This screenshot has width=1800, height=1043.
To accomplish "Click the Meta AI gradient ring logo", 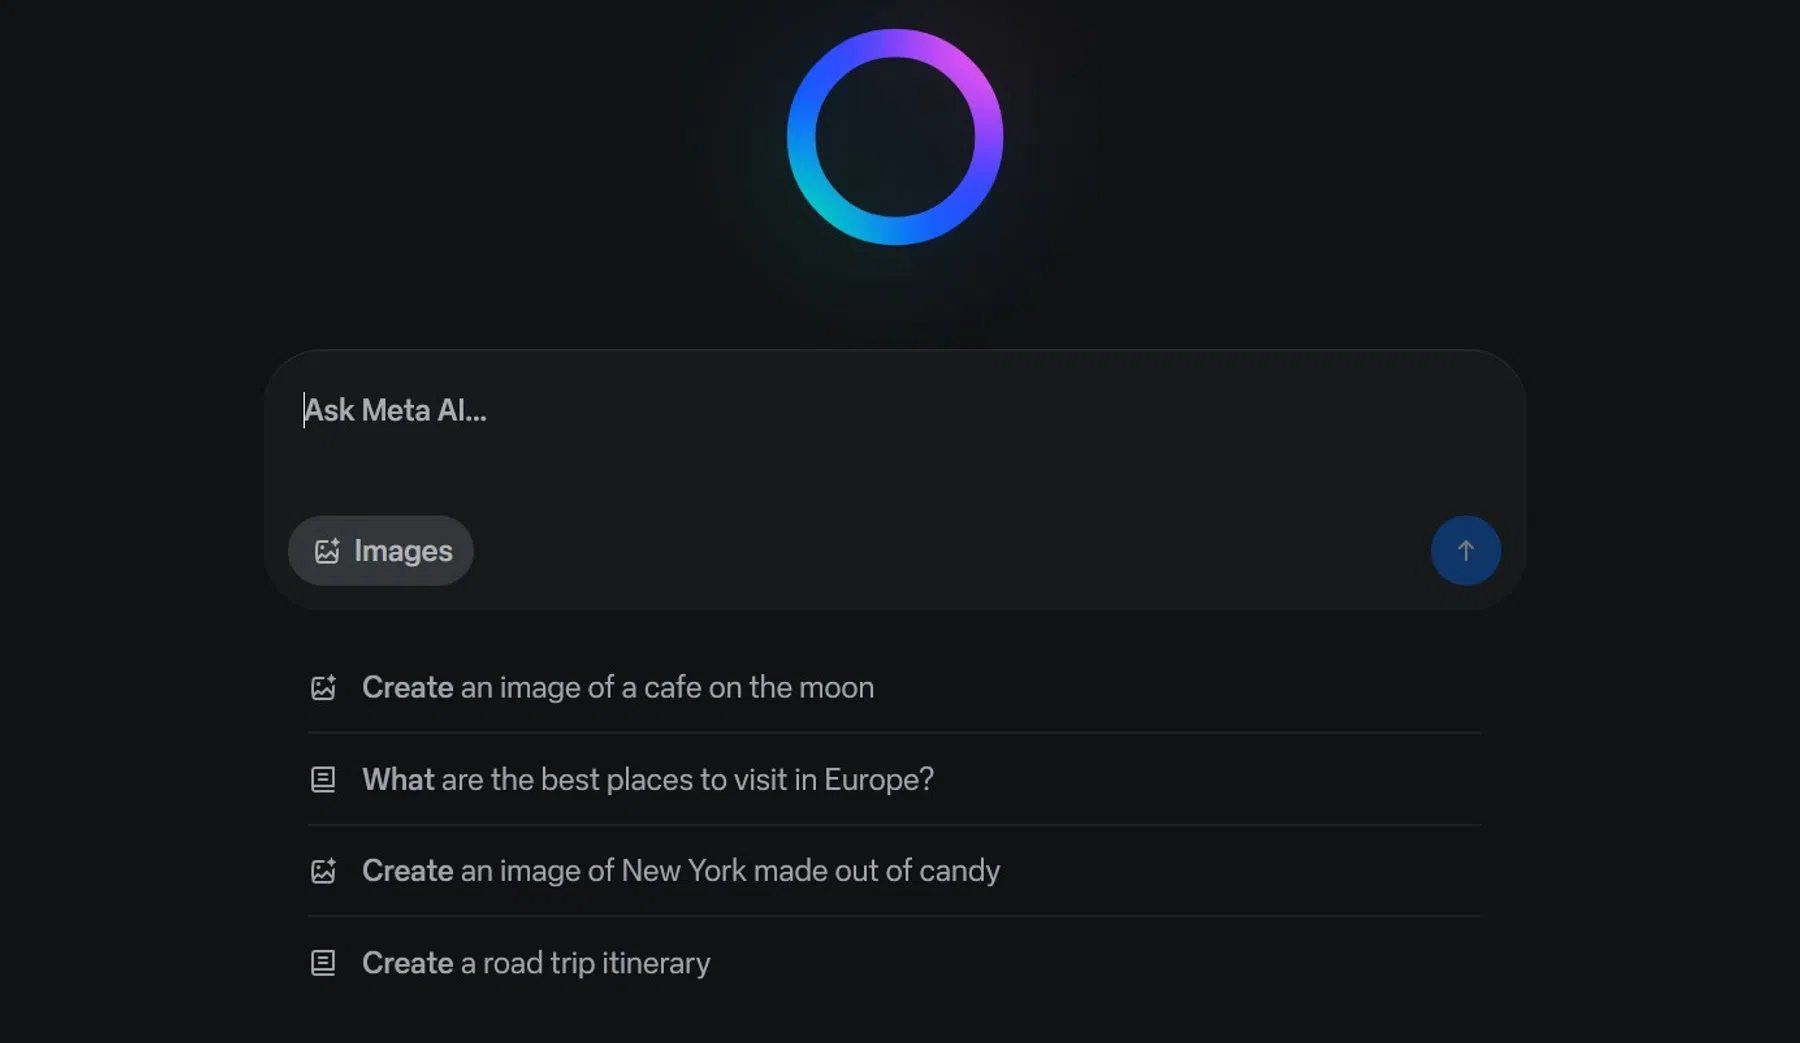I will pos(894,137).
